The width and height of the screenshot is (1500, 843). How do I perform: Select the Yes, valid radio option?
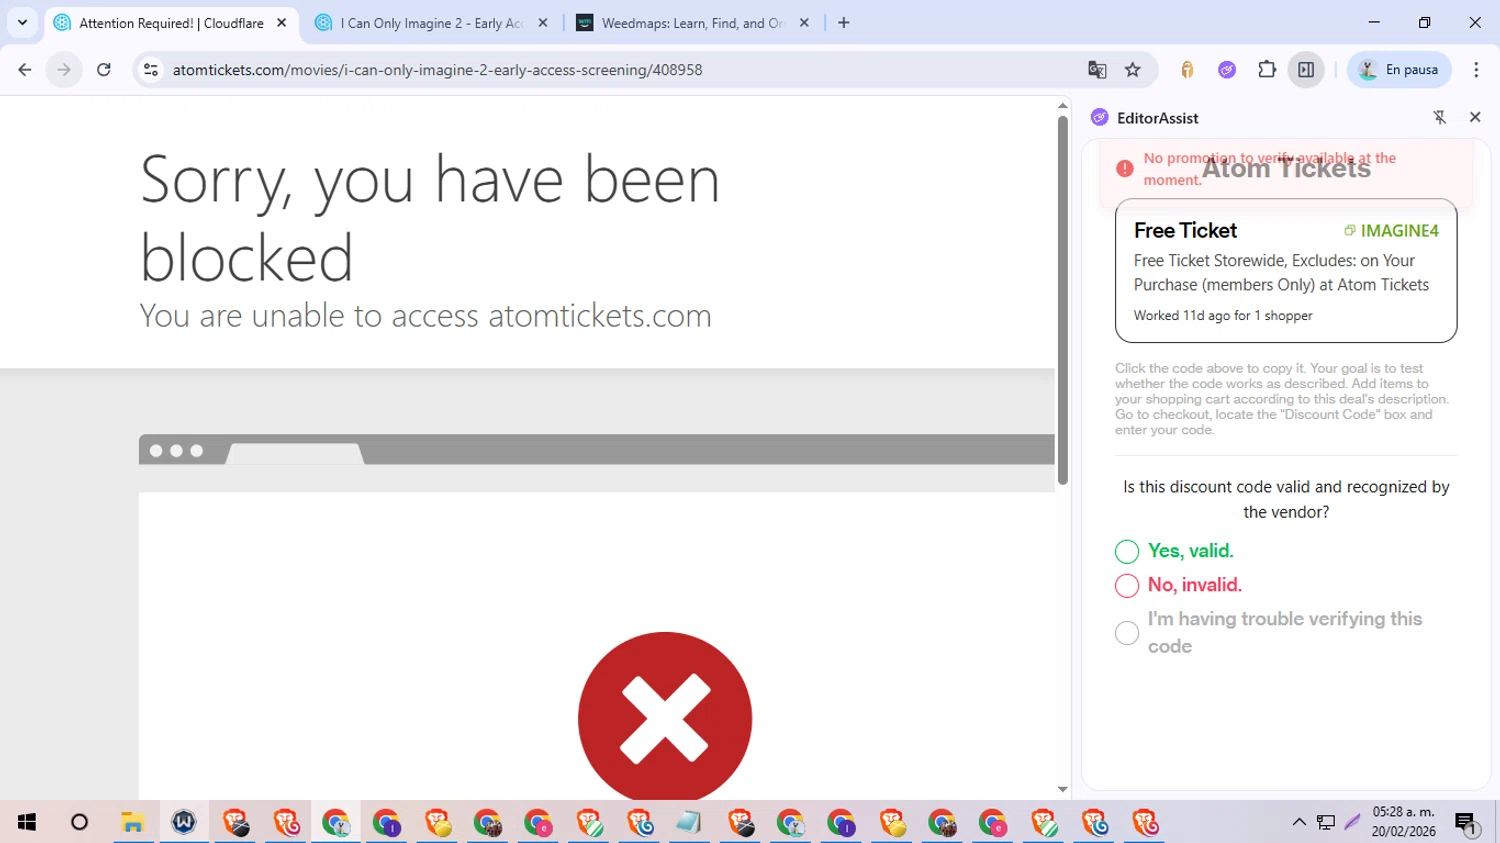point(1127,552)
